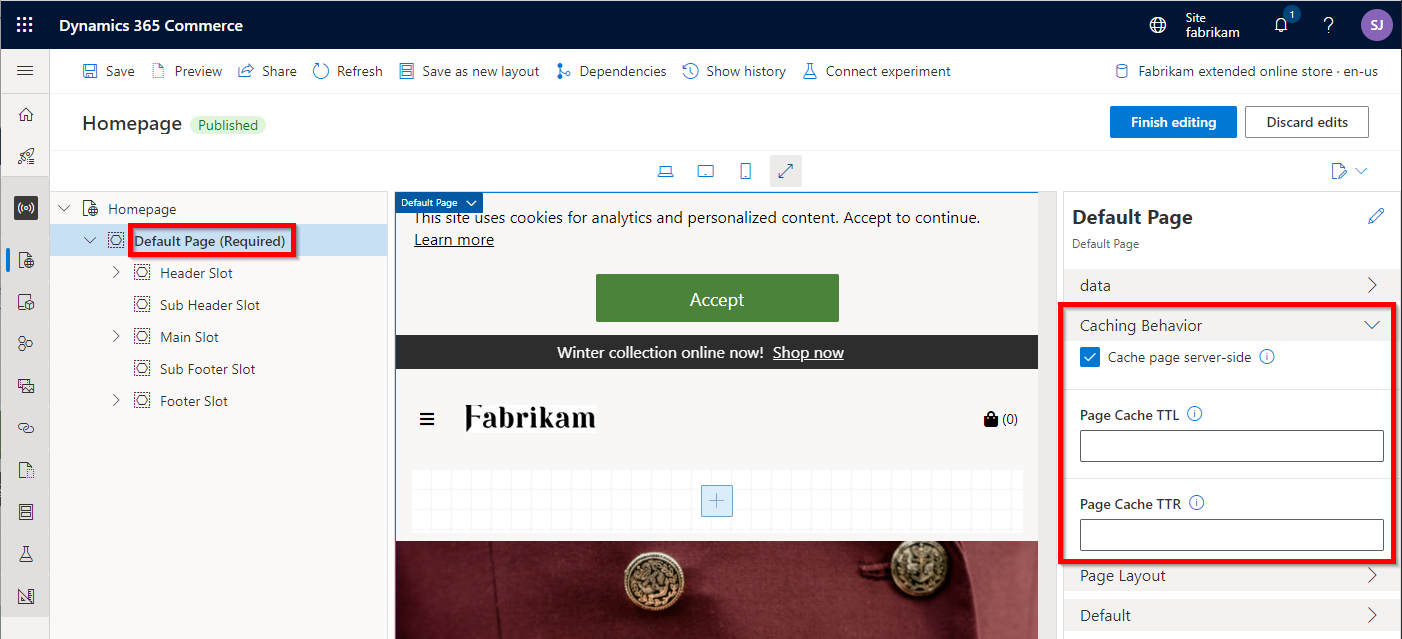The image size is (1402, 639).
Task: Open the design ruler sidebar icon
Action: (x=26, y=597)
